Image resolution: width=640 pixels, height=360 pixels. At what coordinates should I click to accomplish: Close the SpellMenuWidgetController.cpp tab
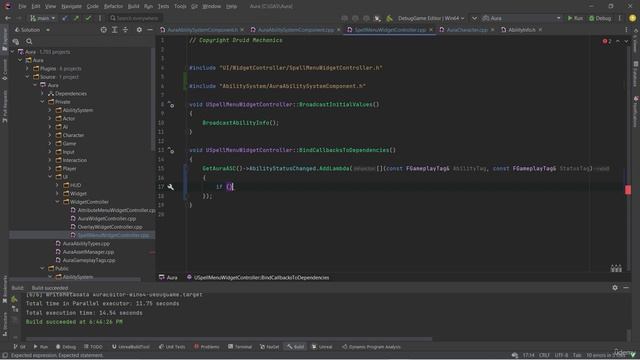click(x=431, y=30)
